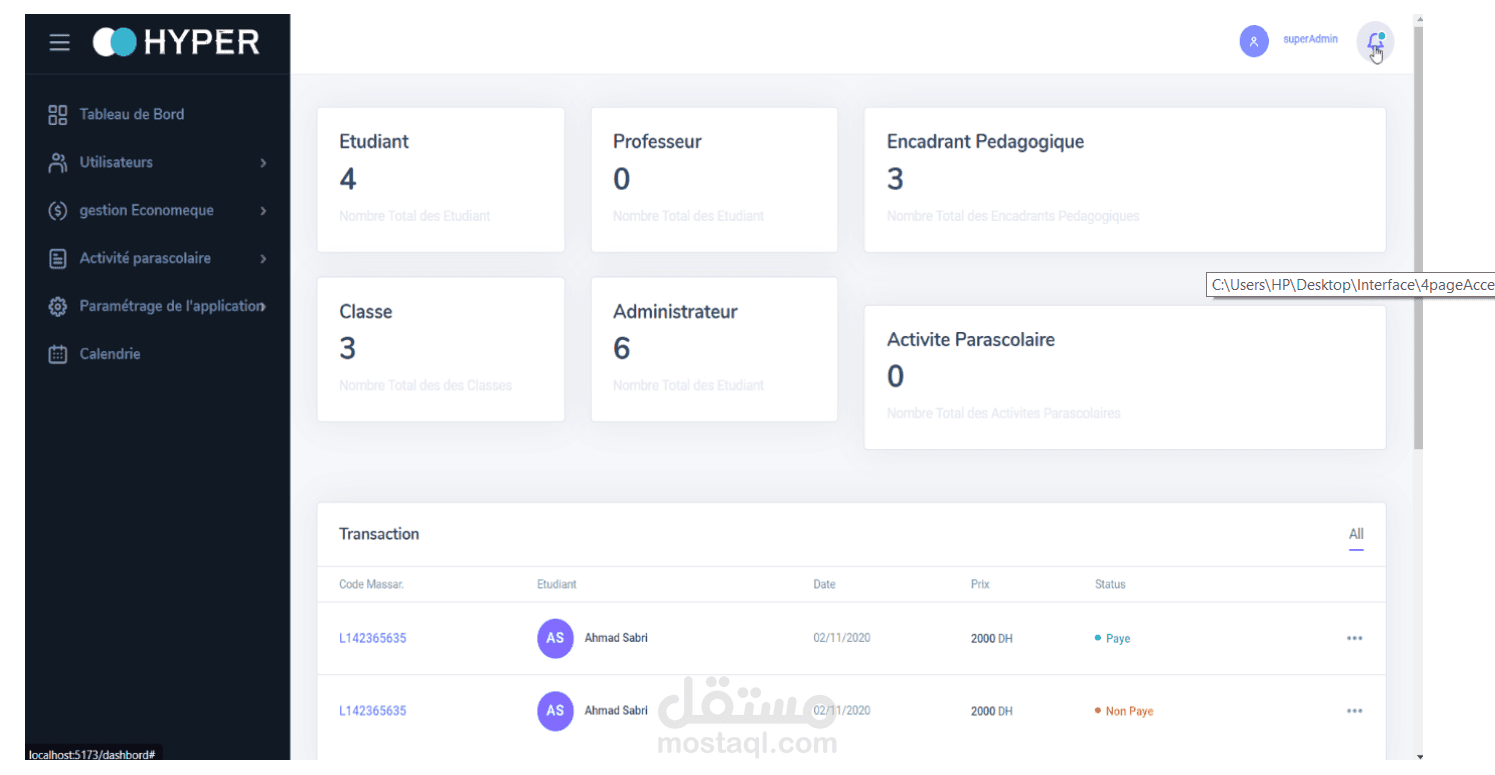This screenshot has width=1495, height=775.
Task: Click the Prix column header
Action: pos(980,584)
